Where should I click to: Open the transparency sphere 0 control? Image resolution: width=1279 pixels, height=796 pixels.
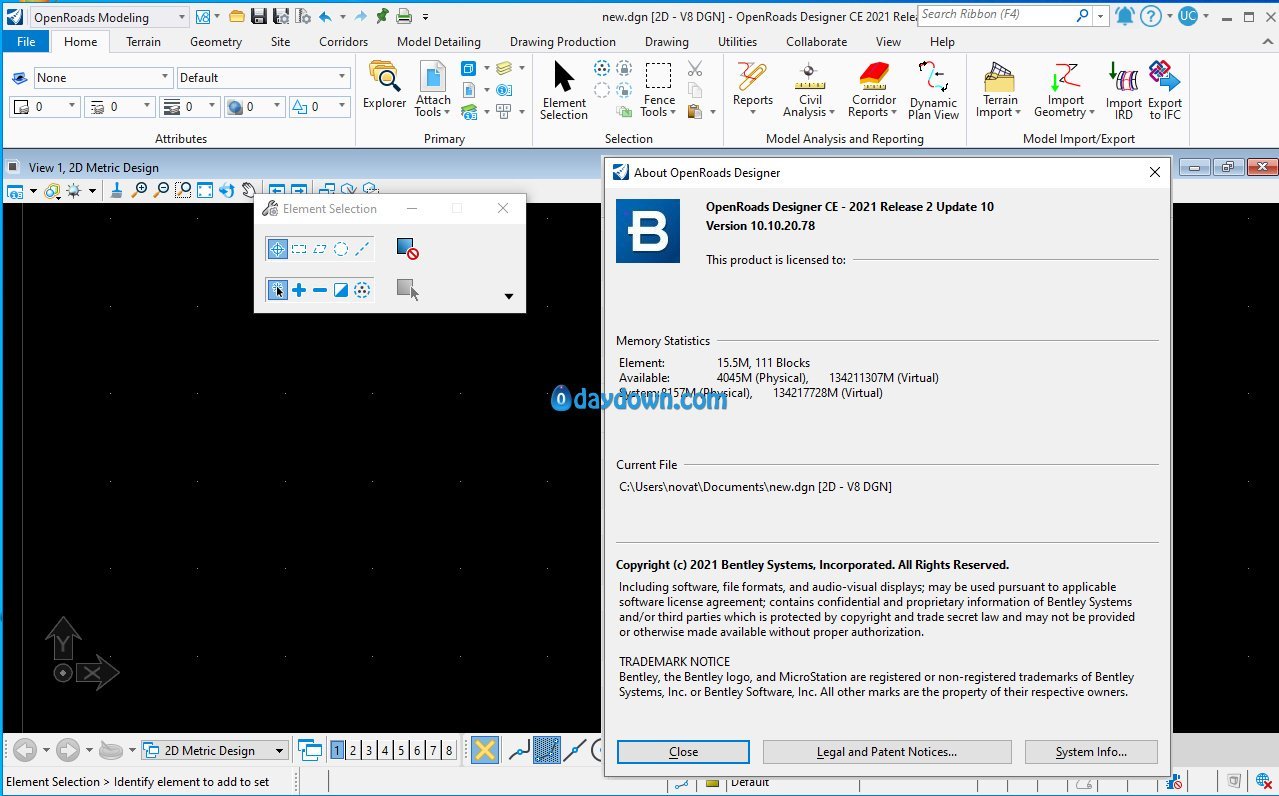tap(253, 106)
